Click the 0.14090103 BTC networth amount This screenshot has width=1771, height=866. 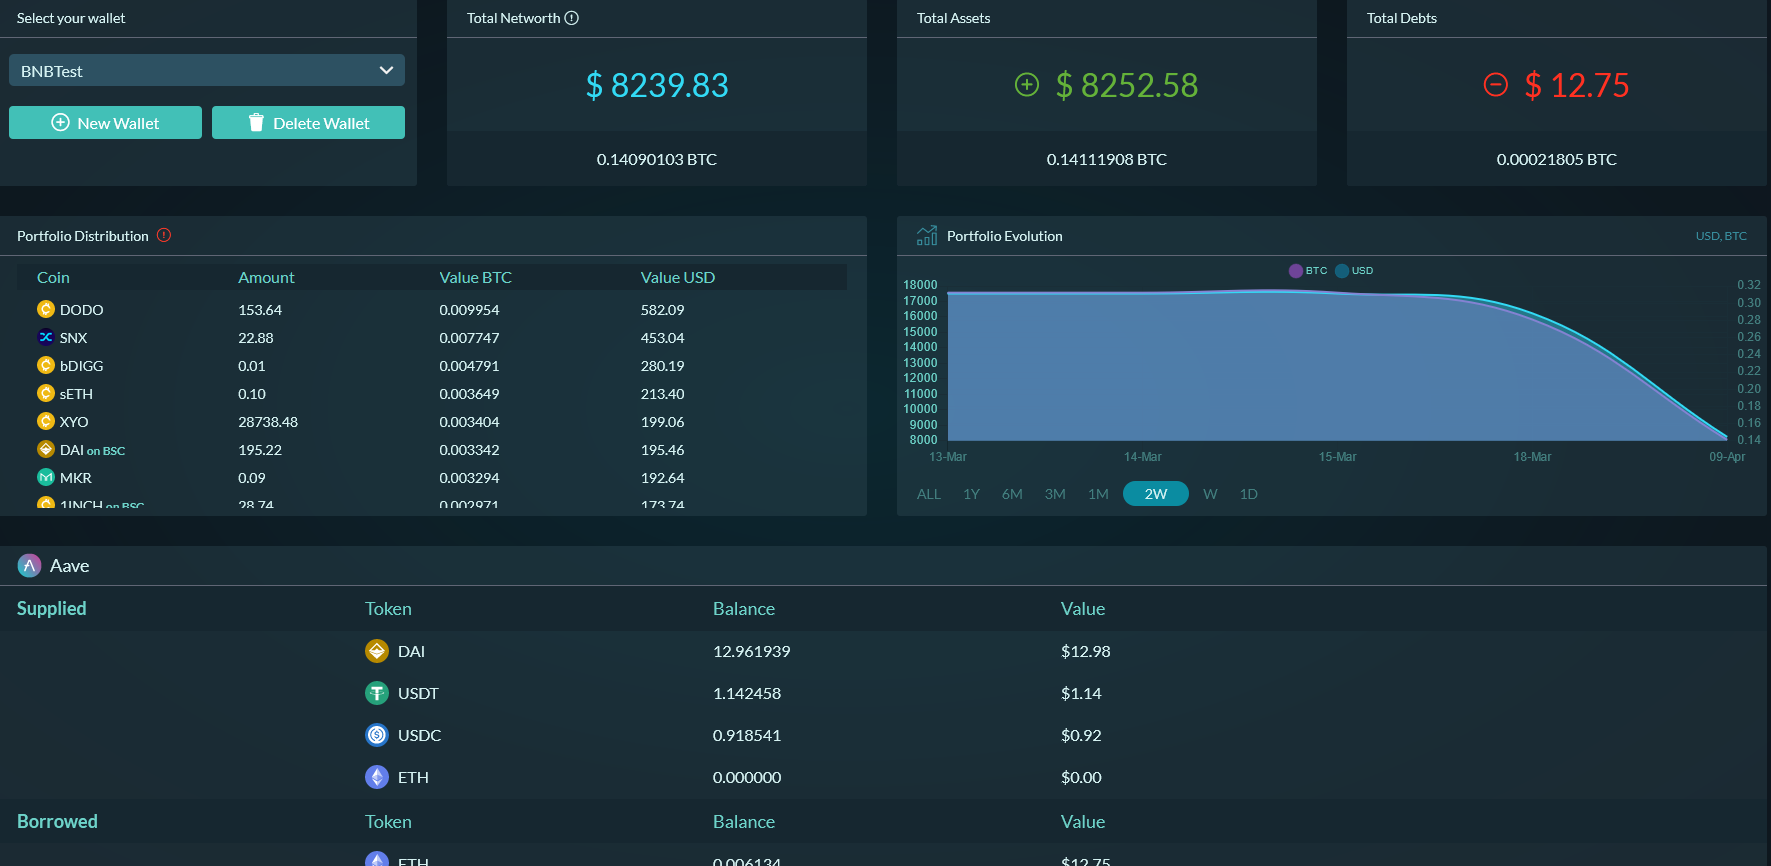pos(657,159)
